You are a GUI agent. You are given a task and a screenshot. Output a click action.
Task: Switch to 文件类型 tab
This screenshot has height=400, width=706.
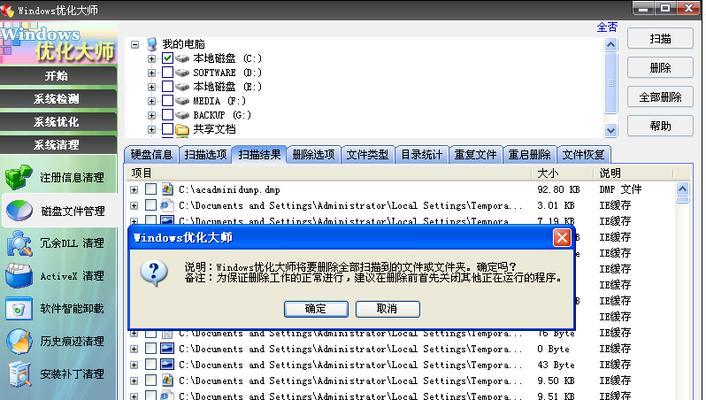tap(368, 155)
